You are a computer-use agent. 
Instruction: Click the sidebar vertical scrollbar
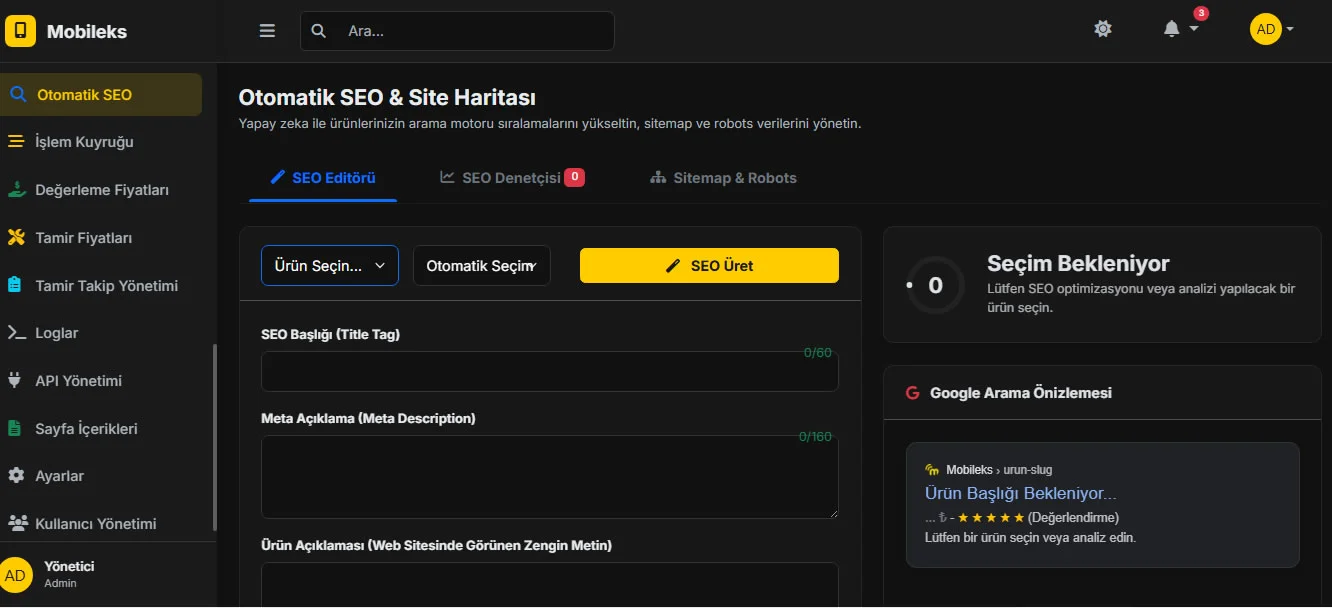coord(214,437)
